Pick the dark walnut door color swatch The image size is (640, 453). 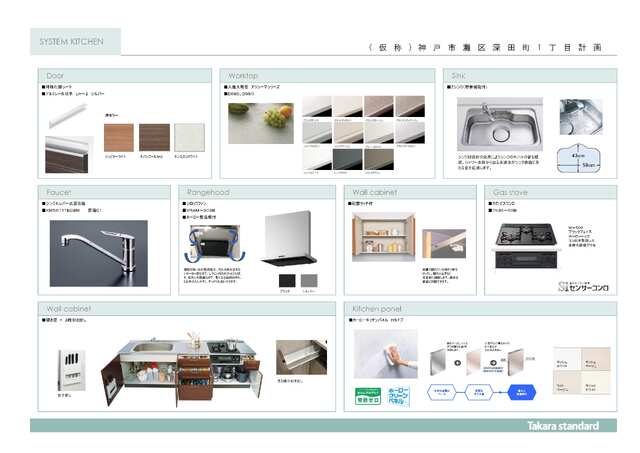[154, 137]
